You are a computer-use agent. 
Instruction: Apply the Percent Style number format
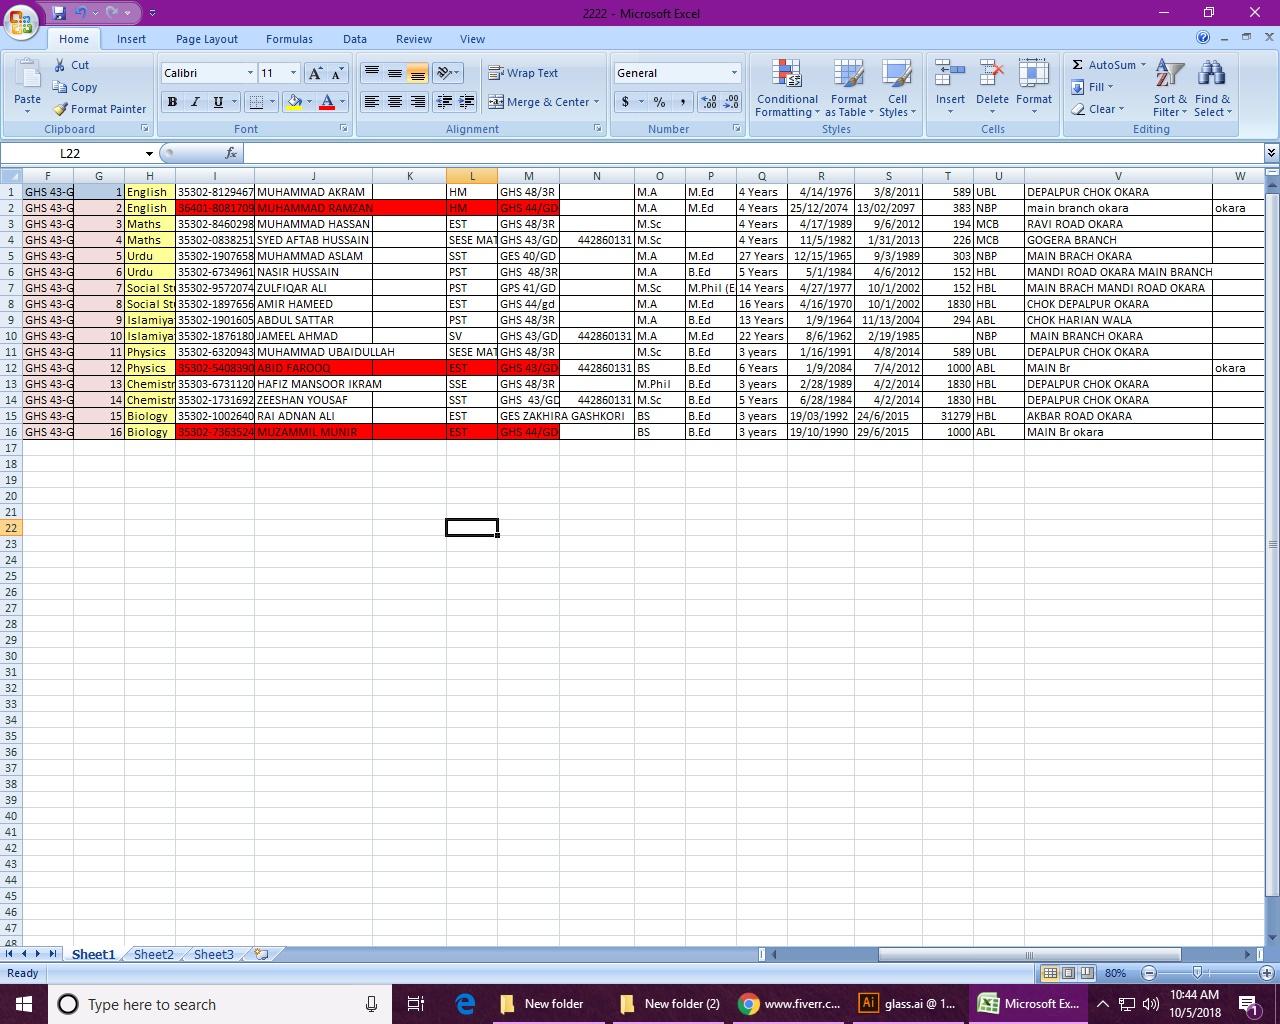coord(658,101)
